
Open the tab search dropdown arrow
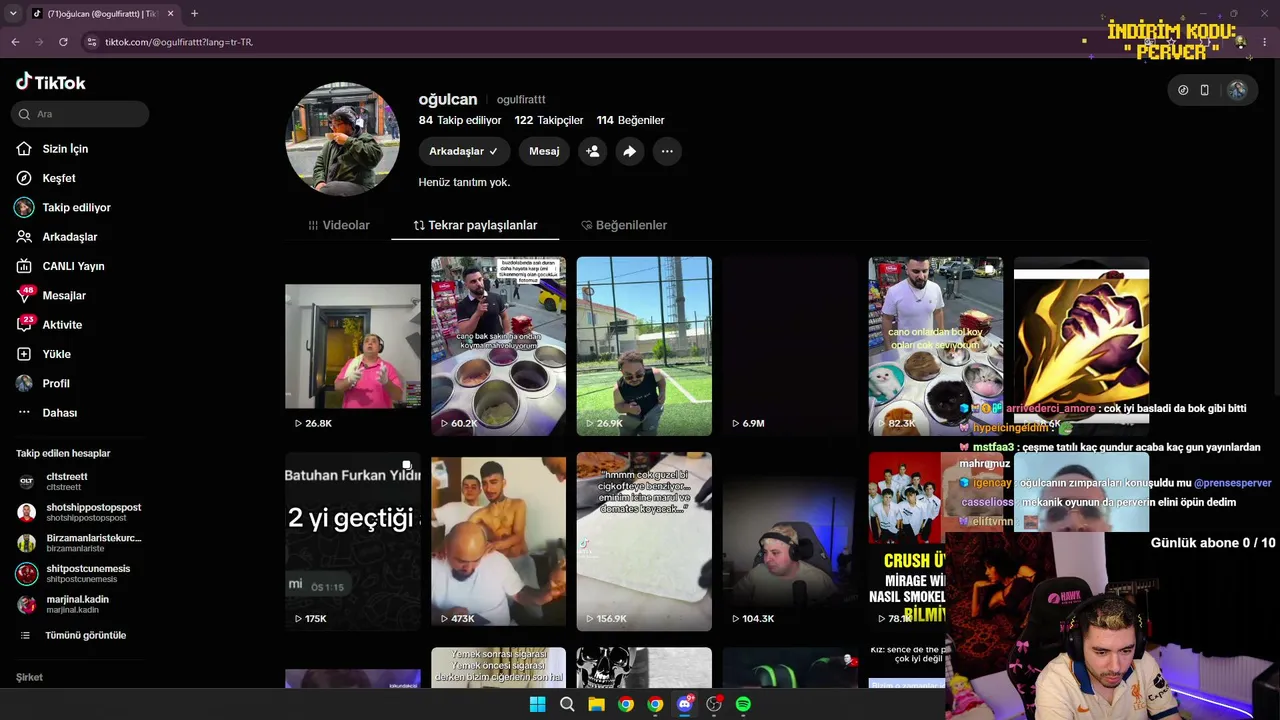pos(13,13)
